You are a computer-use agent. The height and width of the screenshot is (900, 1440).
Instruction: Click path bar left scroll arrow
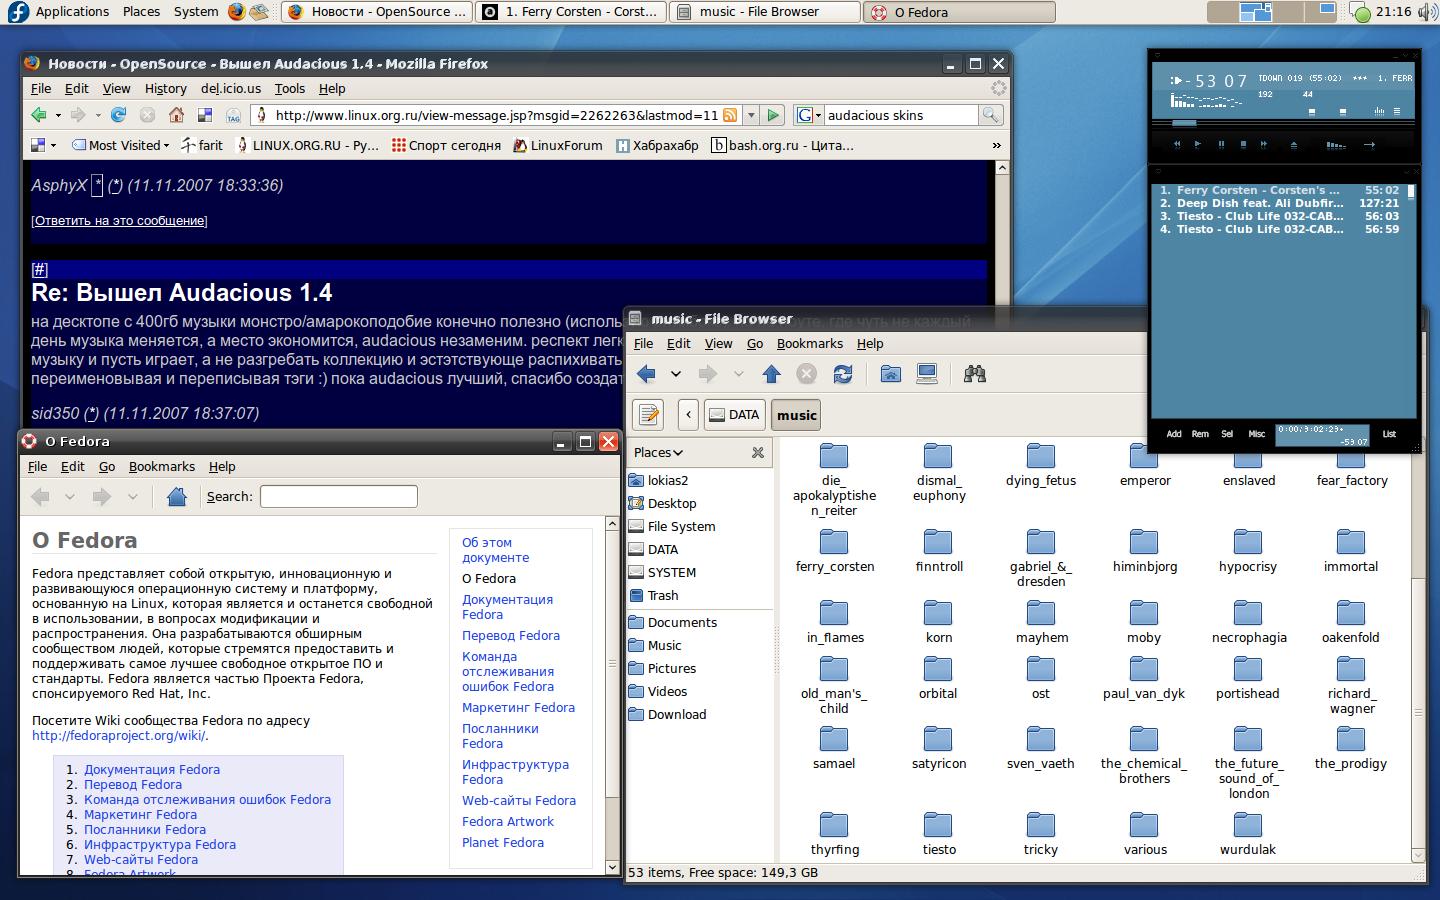tap(688, 415)
